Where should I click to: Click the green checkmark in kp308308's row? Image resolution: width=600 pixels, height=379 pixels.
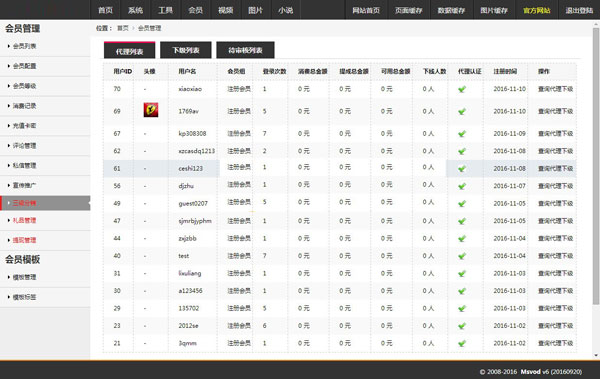(x=462, y=134)
